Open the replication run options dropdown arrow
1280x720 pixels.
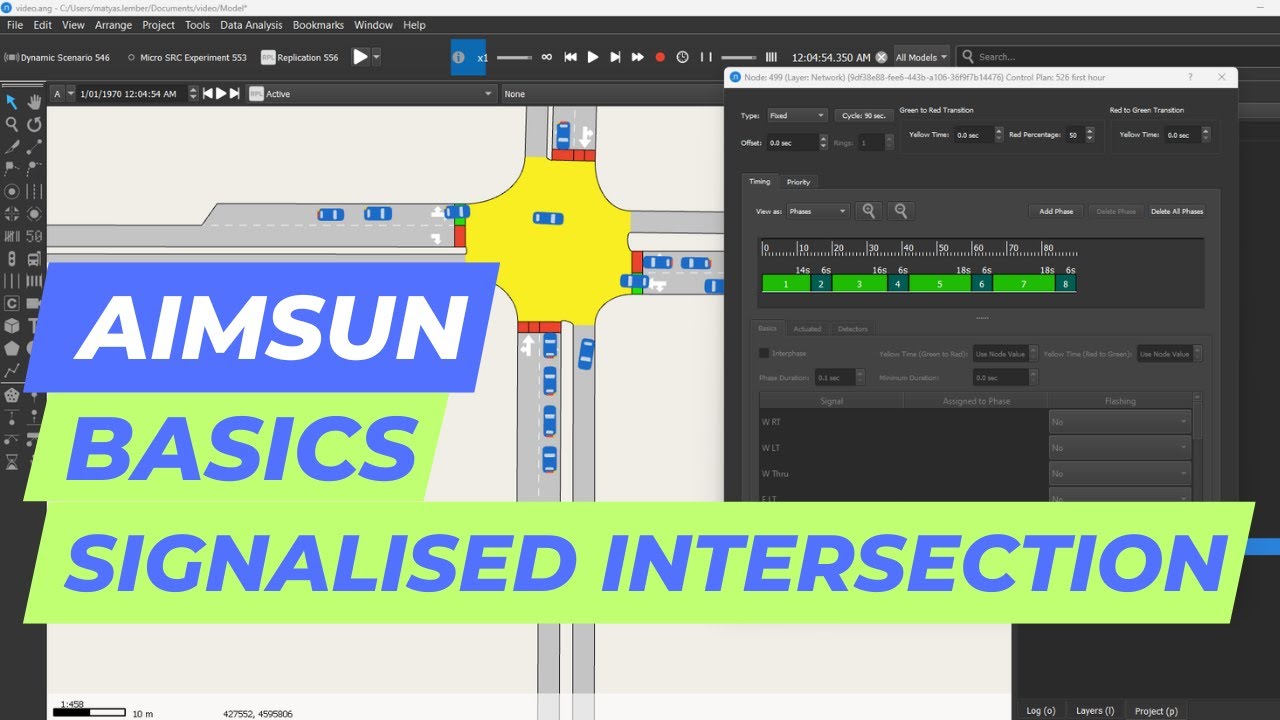pyautogui.click(x=377, y=57)
